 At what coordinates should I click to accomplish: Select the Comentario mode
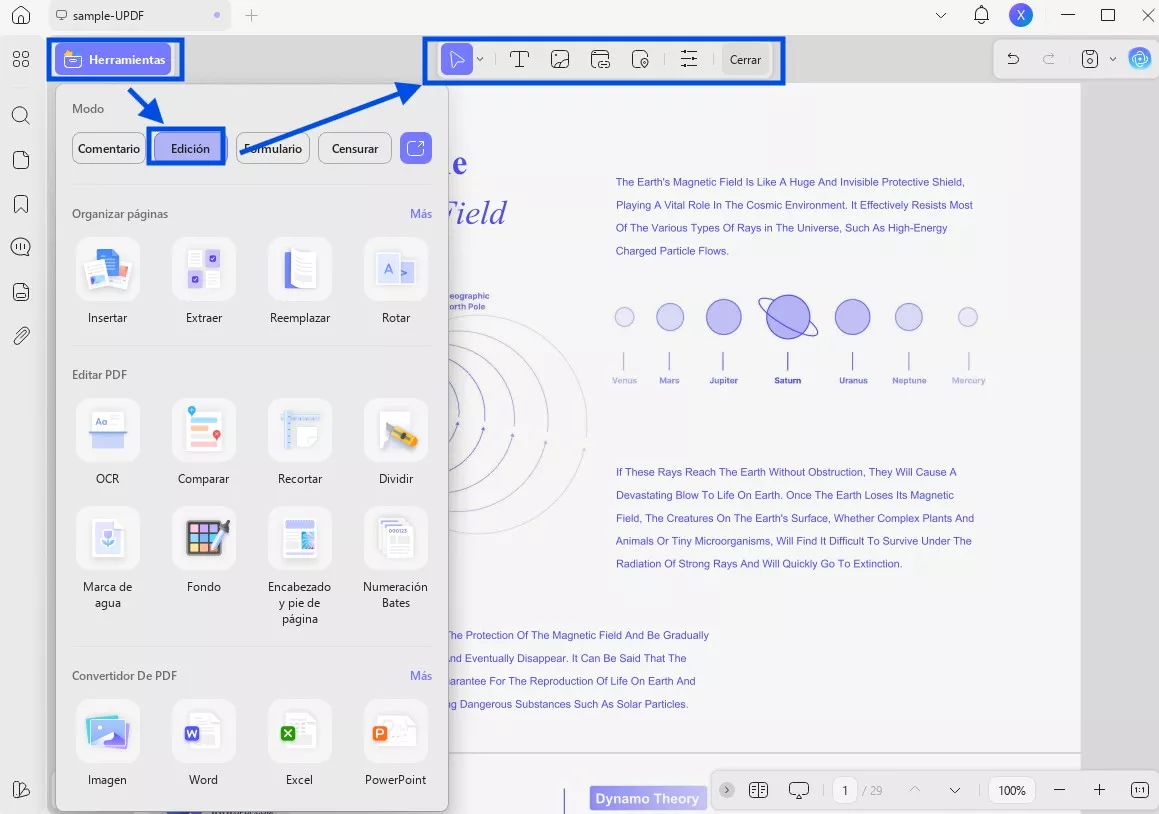click(109, 149)
